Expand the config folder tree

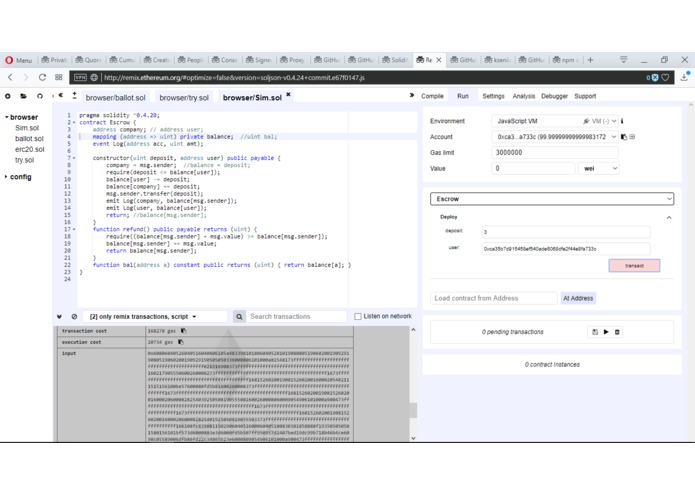point(6,177)
